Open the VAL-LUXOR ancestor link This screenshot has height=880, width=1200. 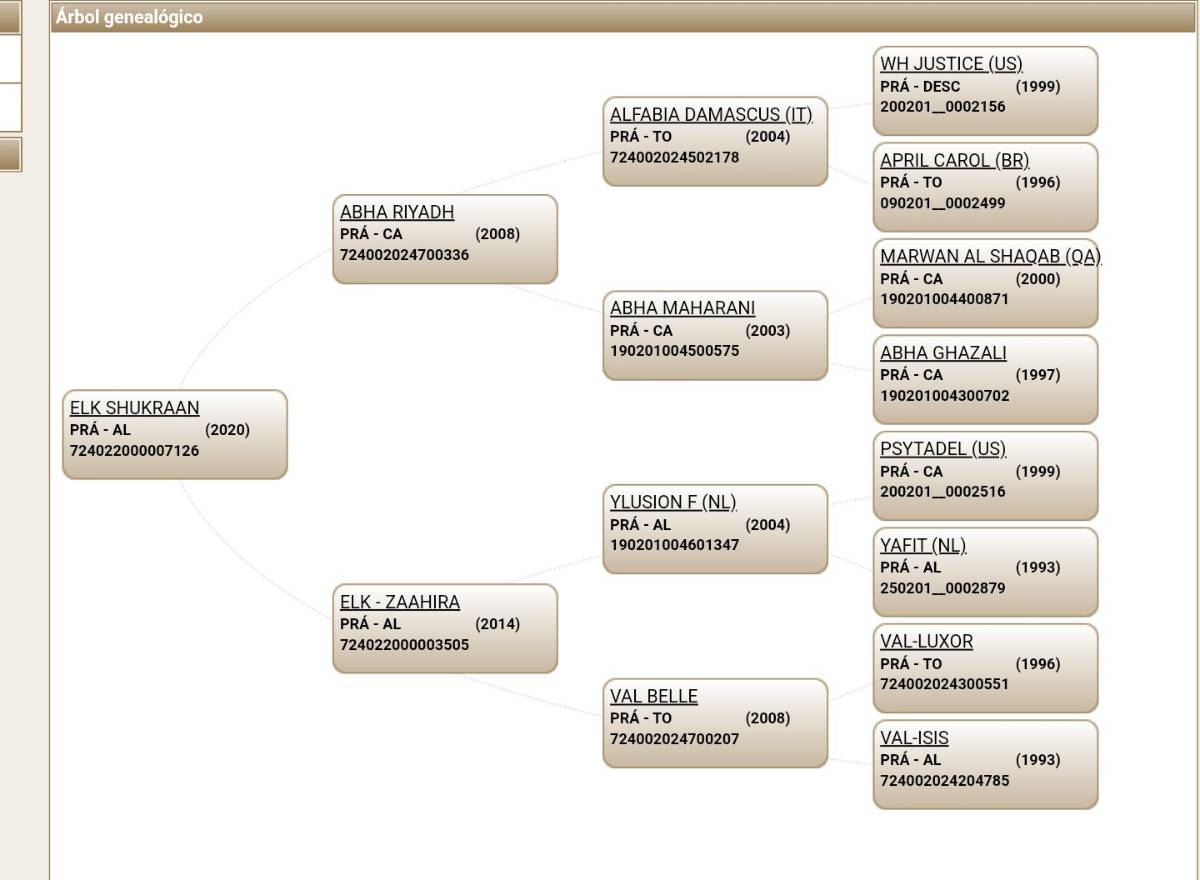click(x=926, y=641)
